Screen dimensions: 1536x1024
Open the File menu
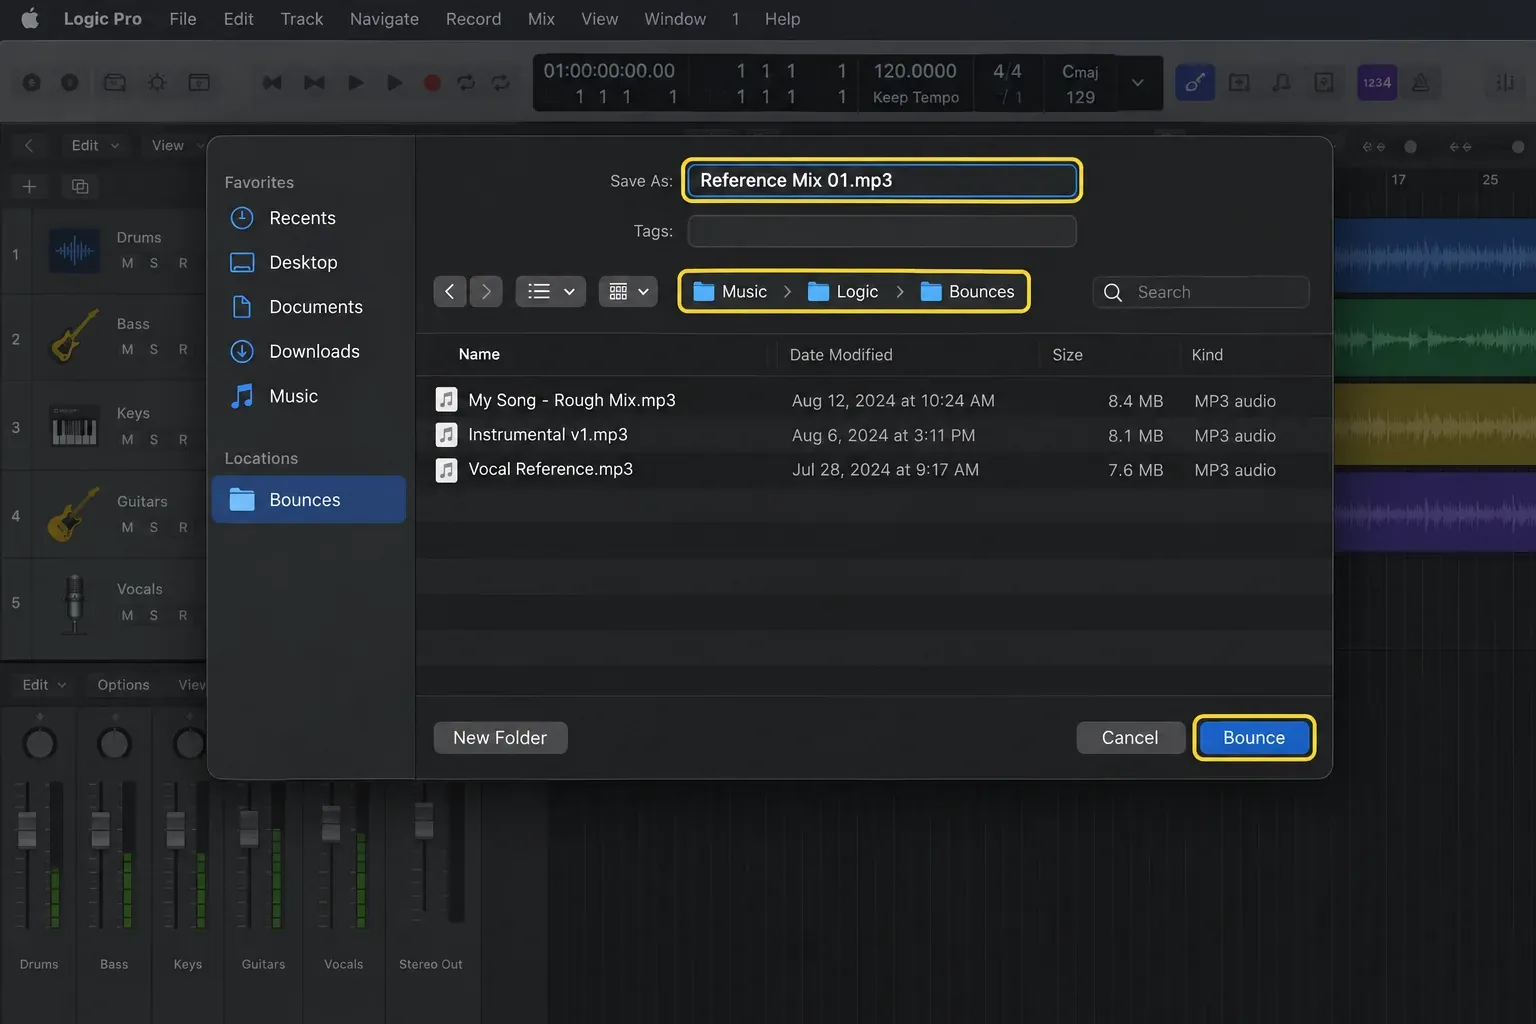pos(183,19)
